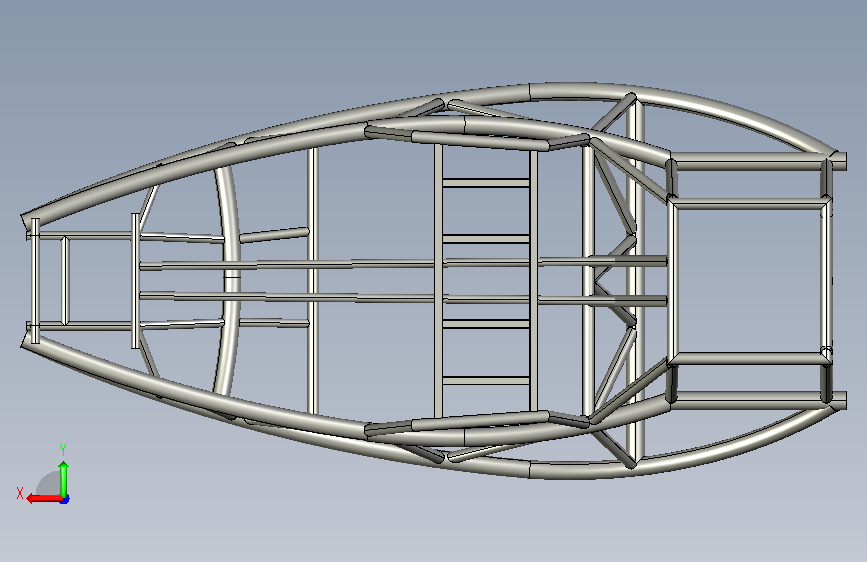Click the red X axis arrow of triad
Image resolution: width=867 pixels, height=562 pixels.
pyautogui.click(x=44, y=499)
